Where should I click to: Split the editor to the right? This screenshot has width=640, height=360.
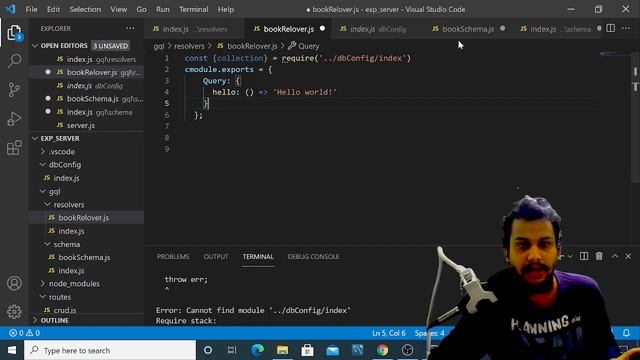point(611,28)
